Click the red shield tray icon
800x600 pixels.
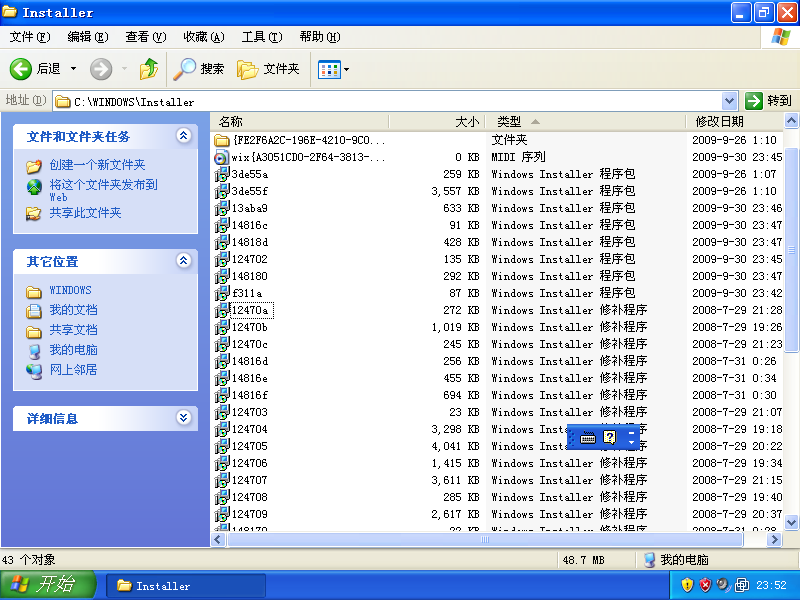705,585
